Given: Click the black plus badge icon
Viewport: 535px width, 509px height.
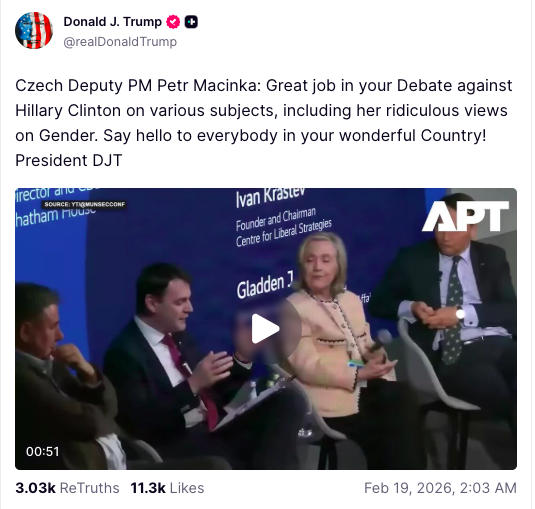Looking at the screenshot, I should point(191,22).
